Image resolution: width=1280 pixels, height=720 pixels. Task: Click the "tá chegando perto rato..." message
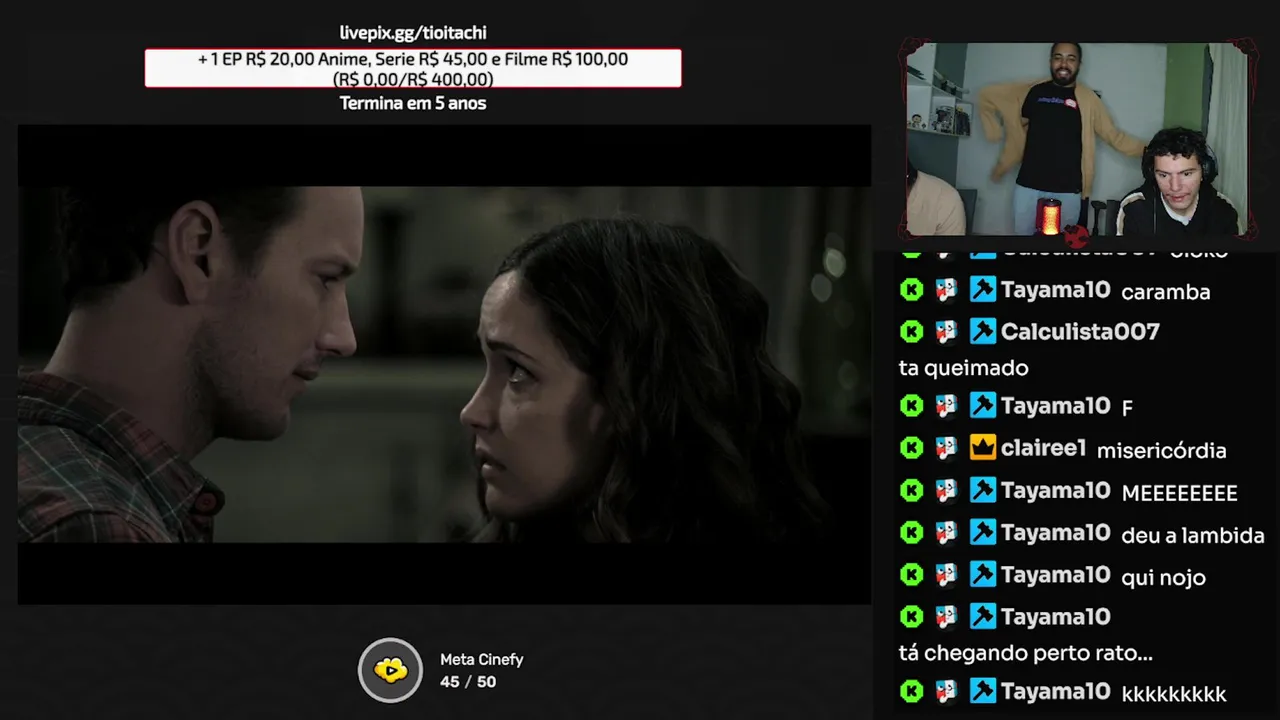pos(1026,654)
